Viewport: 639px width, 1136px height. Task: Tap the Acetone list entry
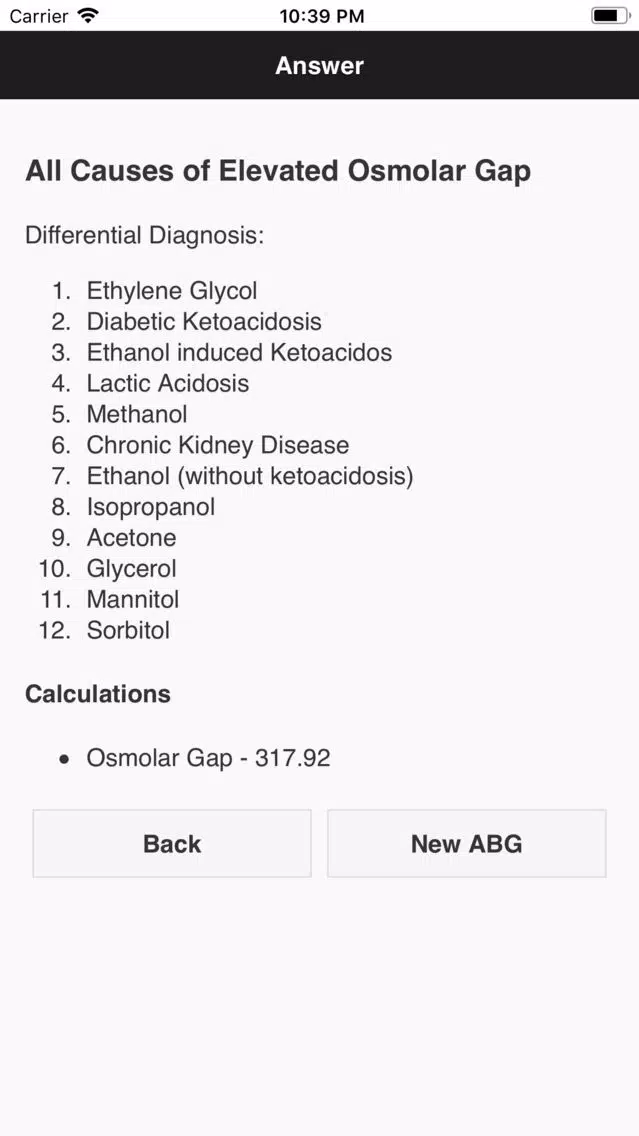click(131, 539)
